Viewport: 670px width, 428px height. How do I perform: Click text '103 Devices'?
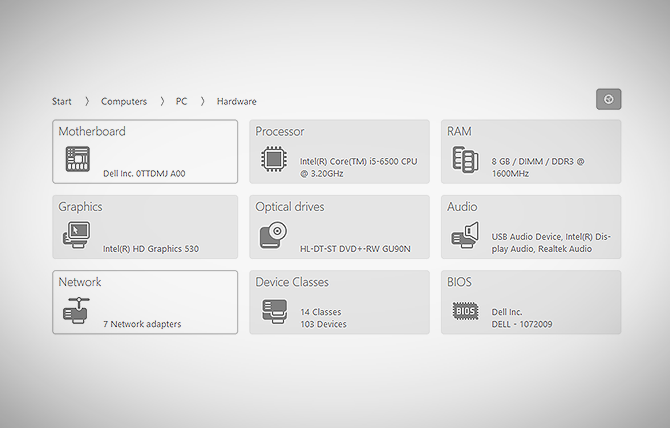point(323,324)
